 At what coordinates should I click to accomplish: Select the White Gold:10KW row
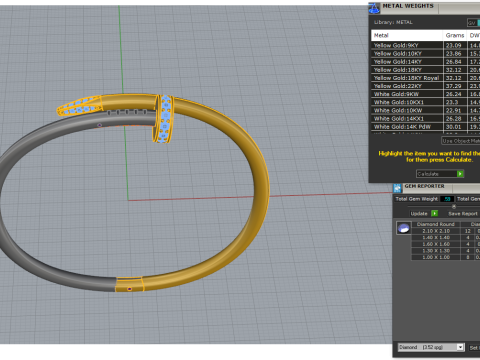426,110
